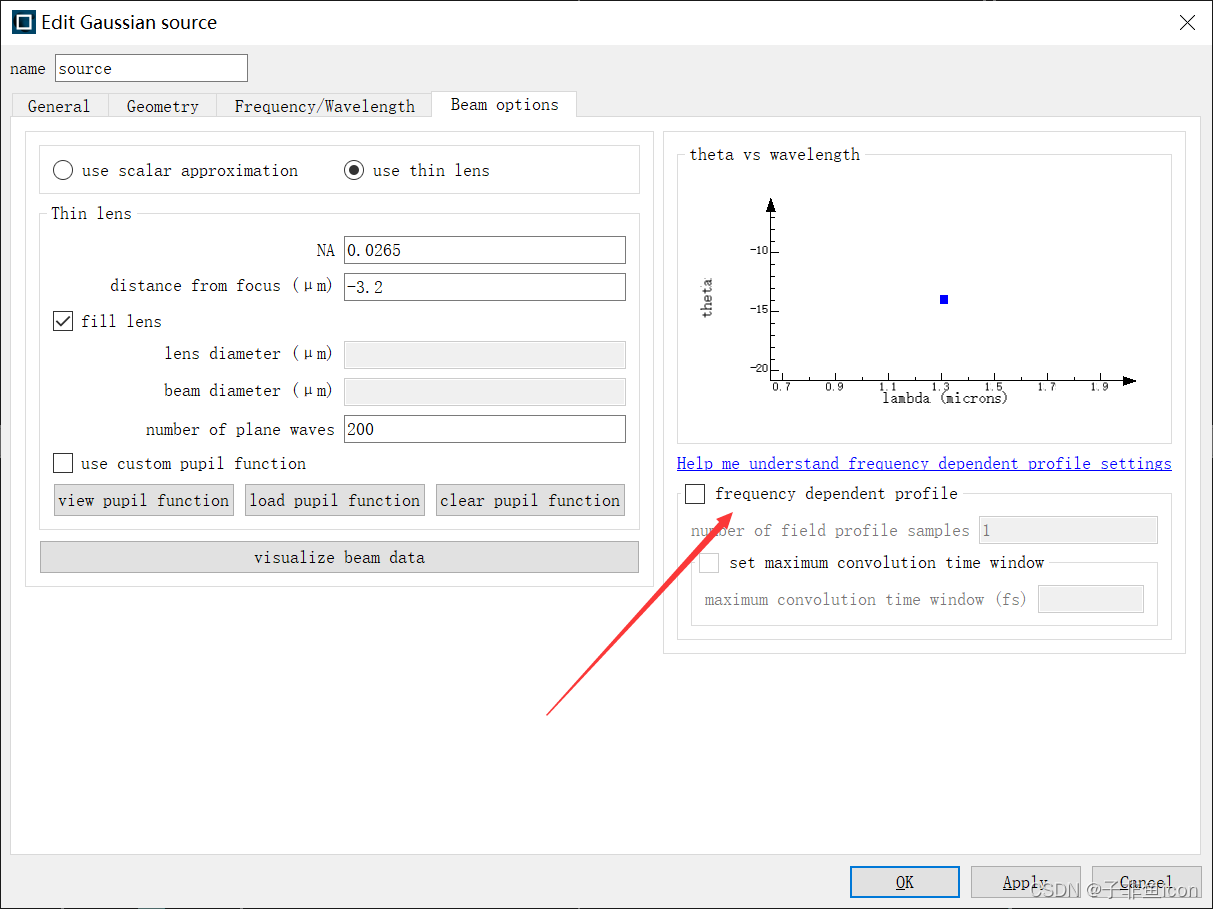Click the NA input field
The height and width of the screenshot is (909, 1213).
click(x=485, y=250)
